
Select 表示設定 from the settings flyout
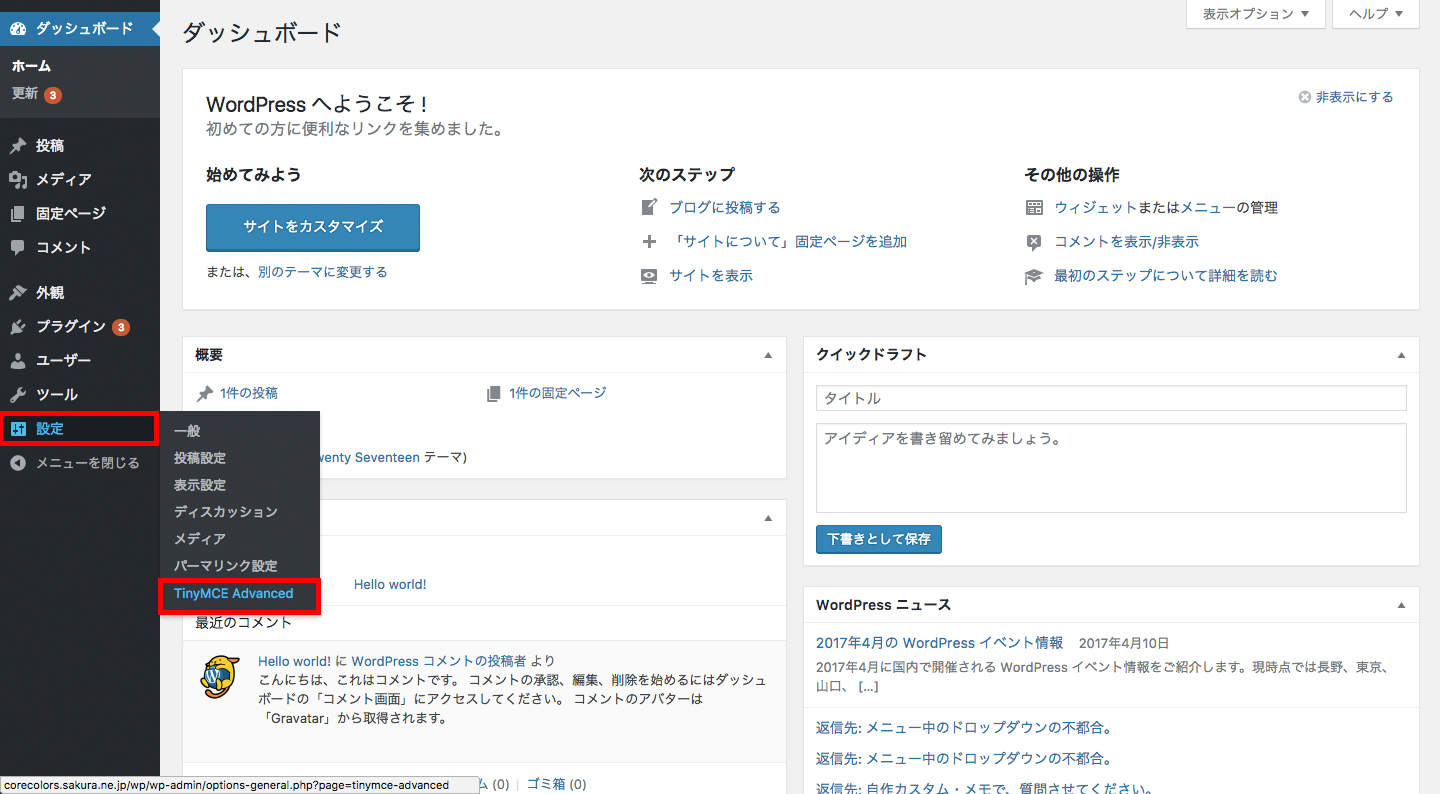pyautogui.click(x=200, y=485)
